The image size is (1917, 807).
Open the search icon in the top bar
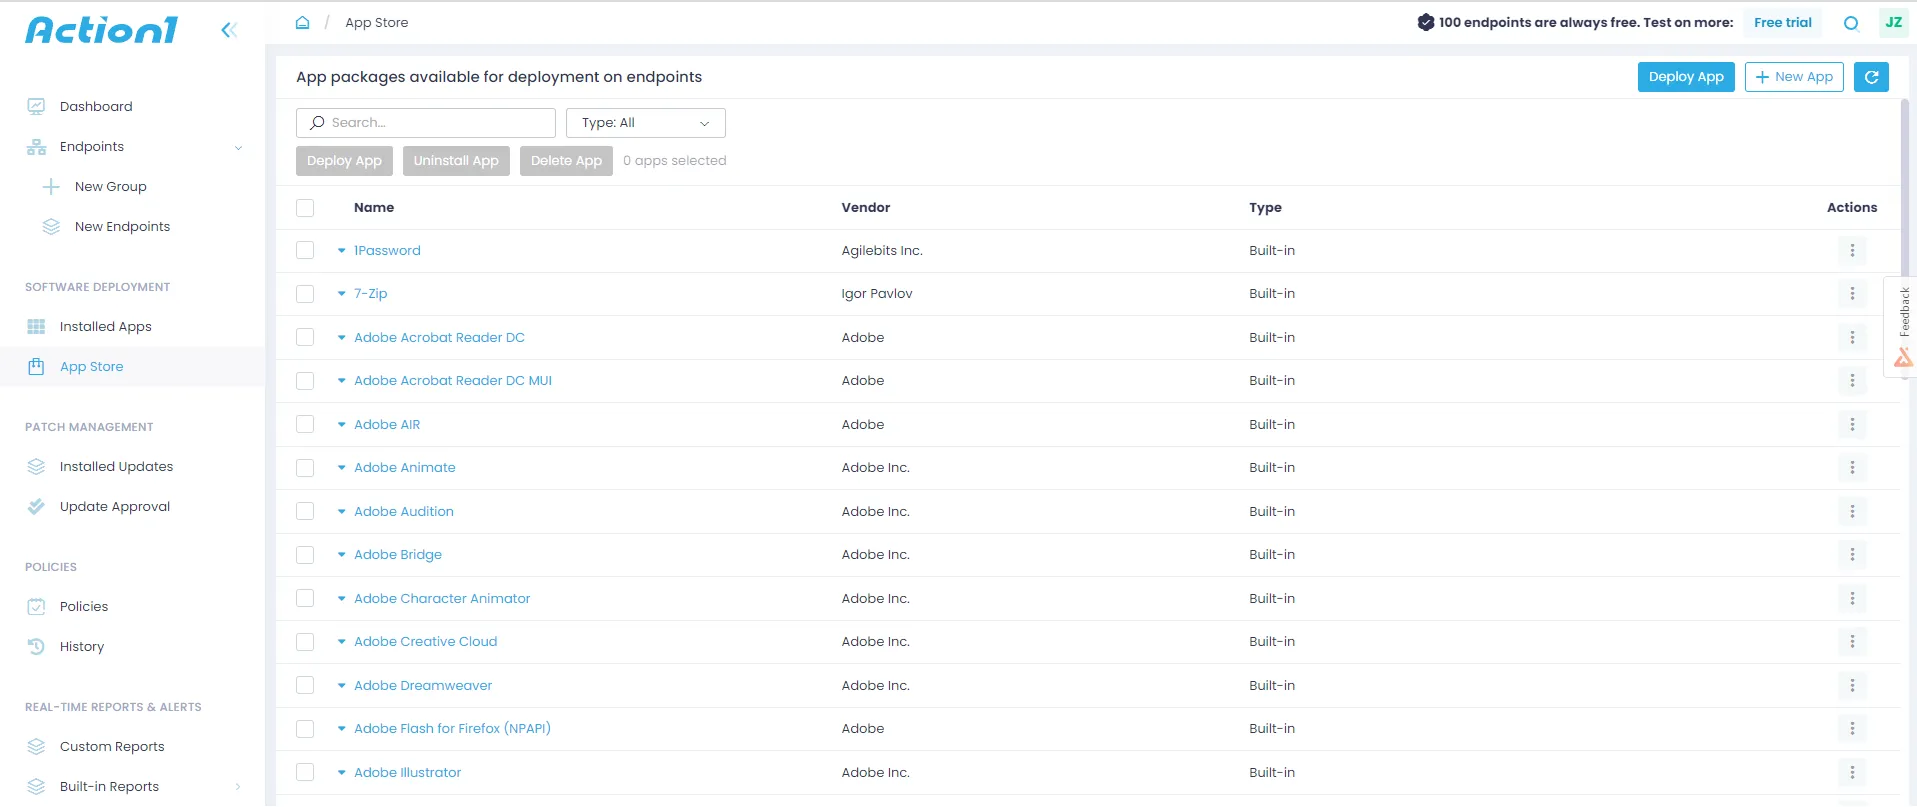1851,23
